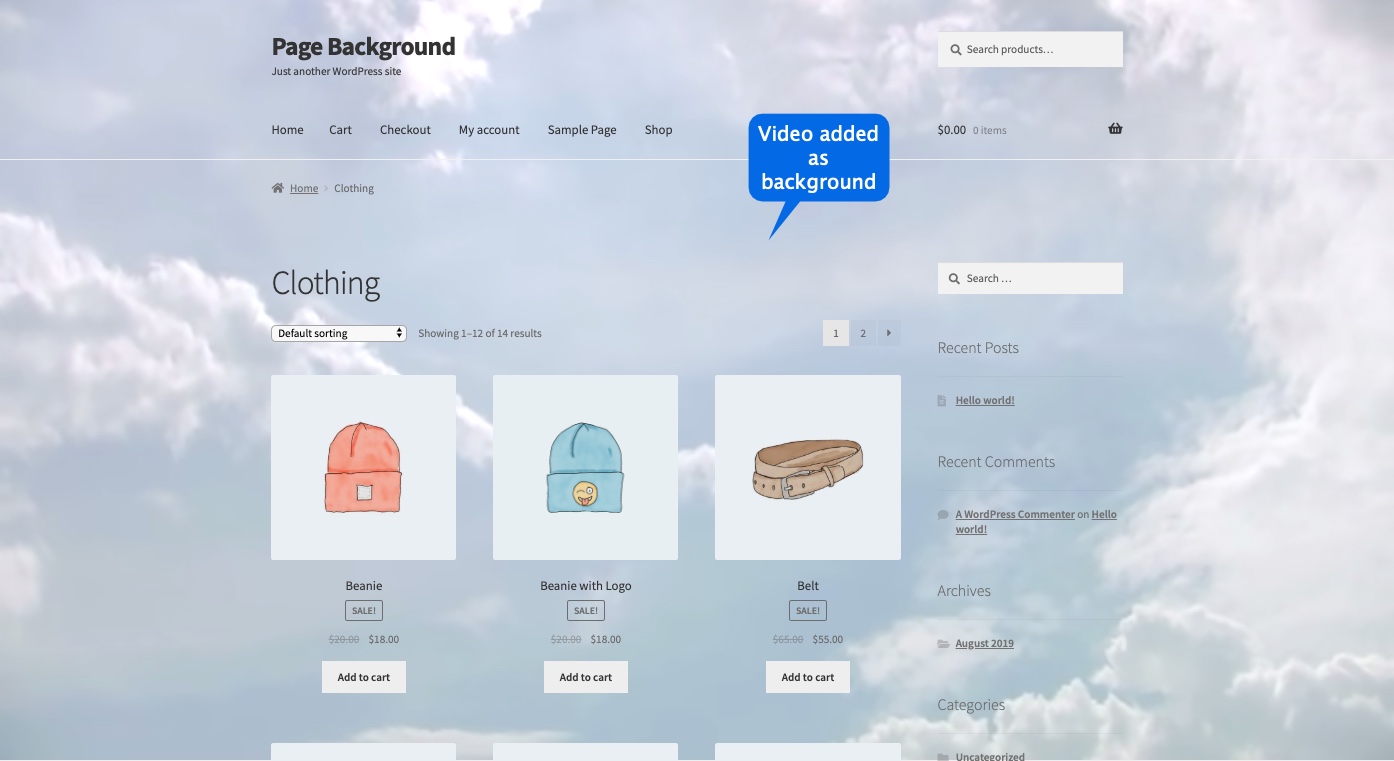Open the Hello world! post link
1394x761 pixels.
click(x=984, y=399)
